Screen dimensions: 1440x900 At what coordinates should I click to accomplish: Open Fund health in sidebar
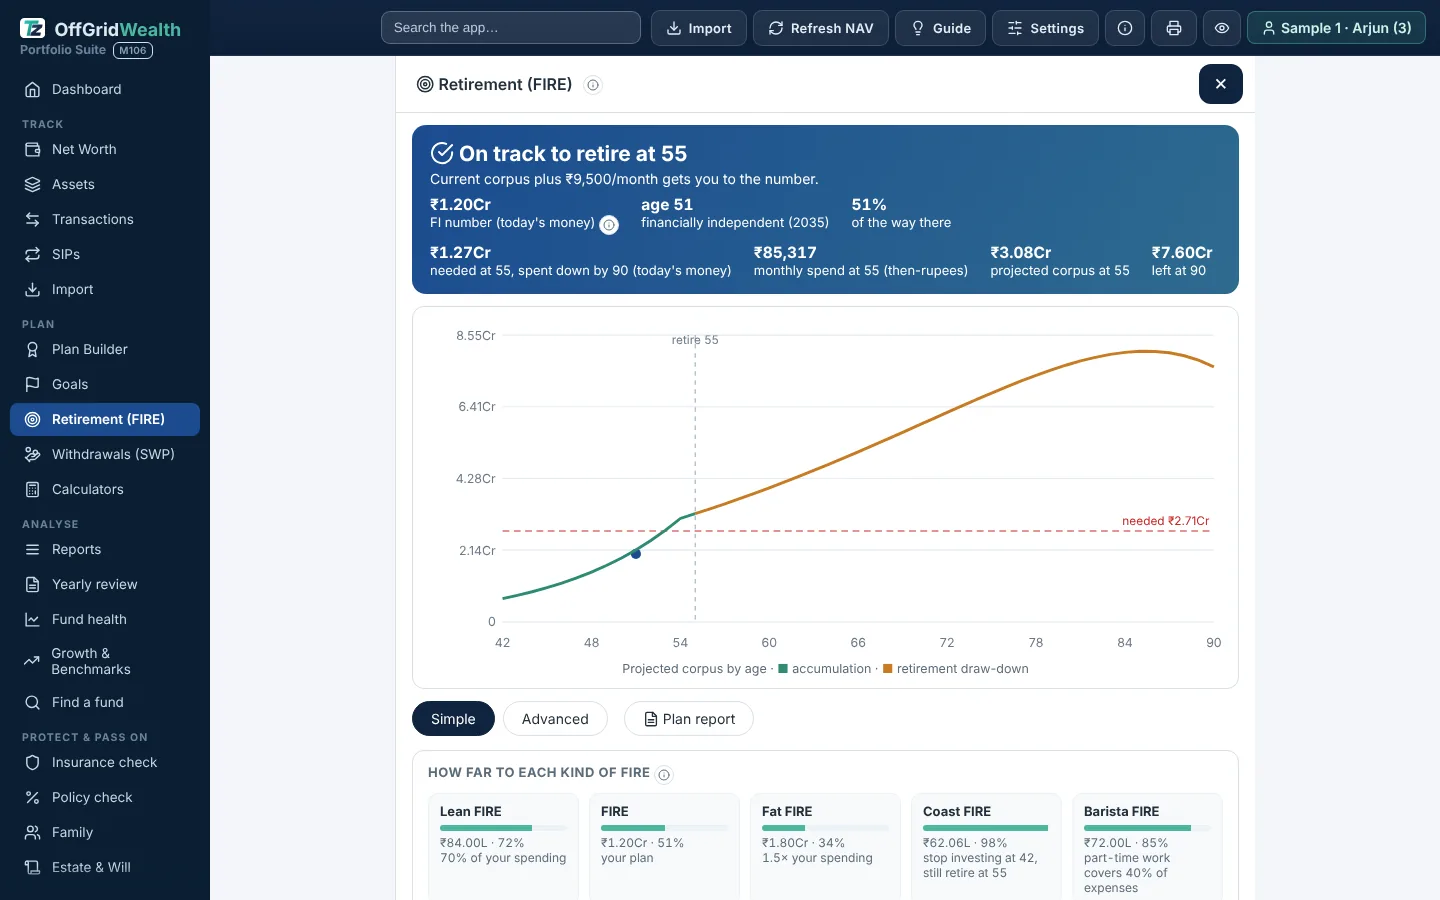(x=105, y=619)
